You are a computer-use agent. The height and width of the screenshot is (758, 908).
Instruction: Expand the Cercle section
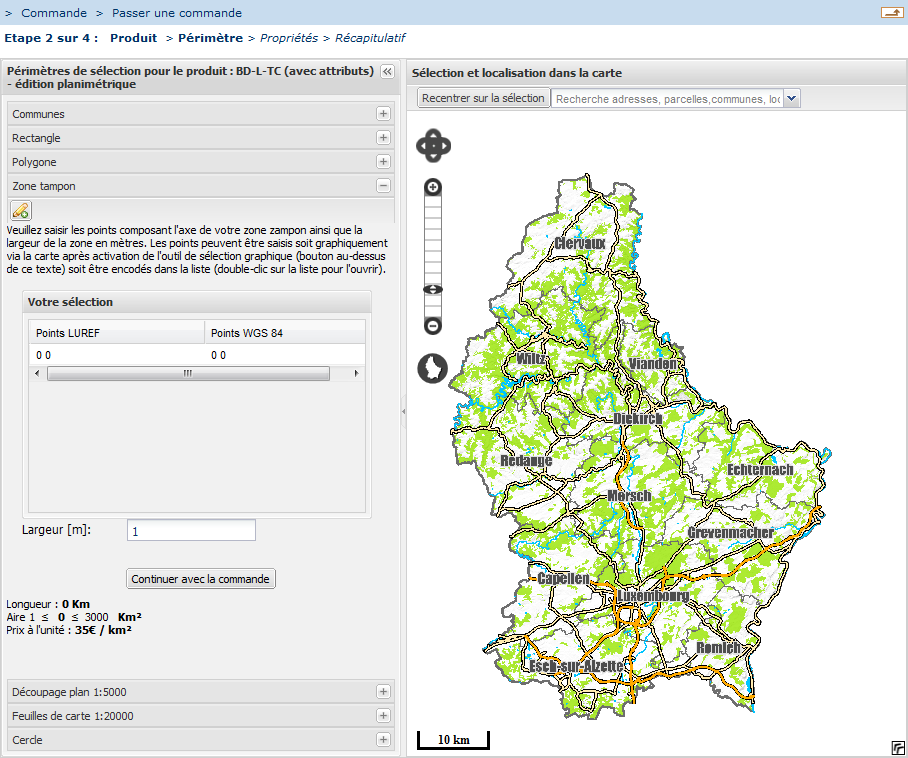[383, 740]
